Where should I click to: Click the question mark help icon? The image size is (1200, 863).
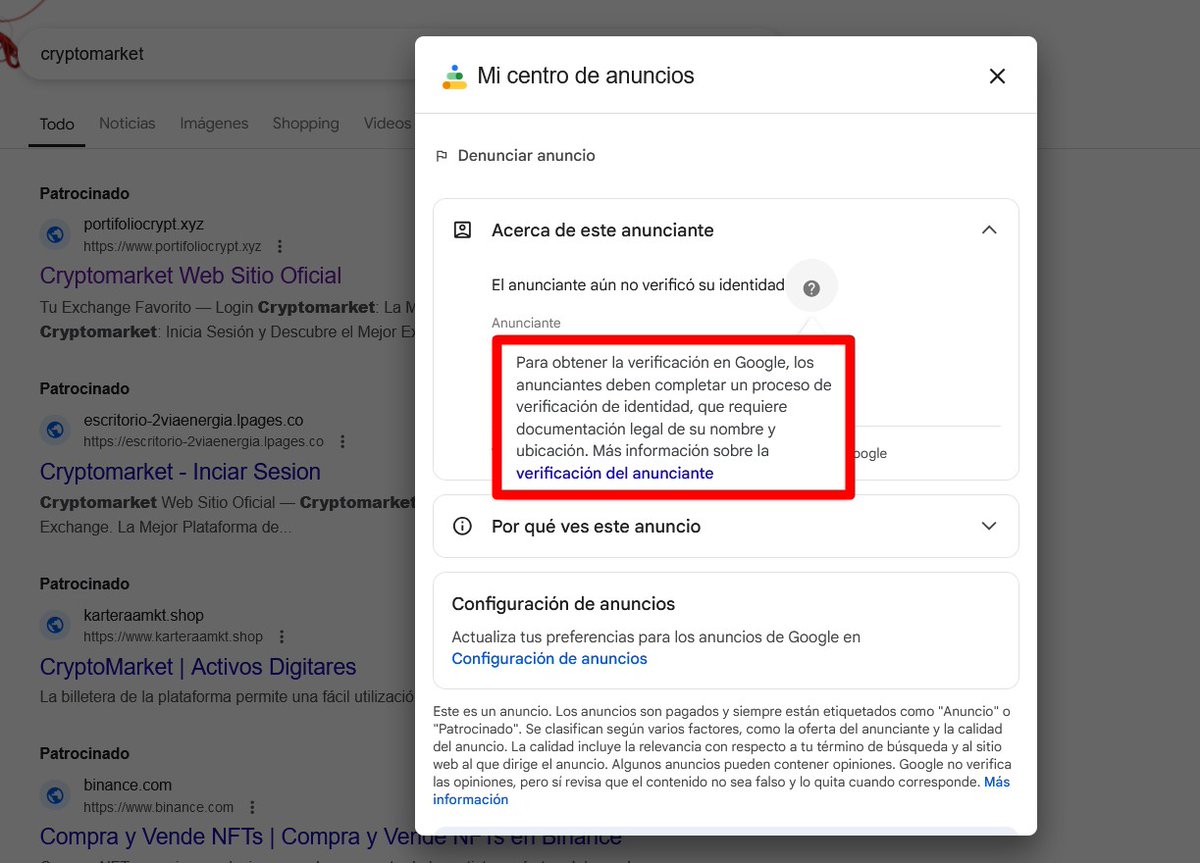[811, 288]
